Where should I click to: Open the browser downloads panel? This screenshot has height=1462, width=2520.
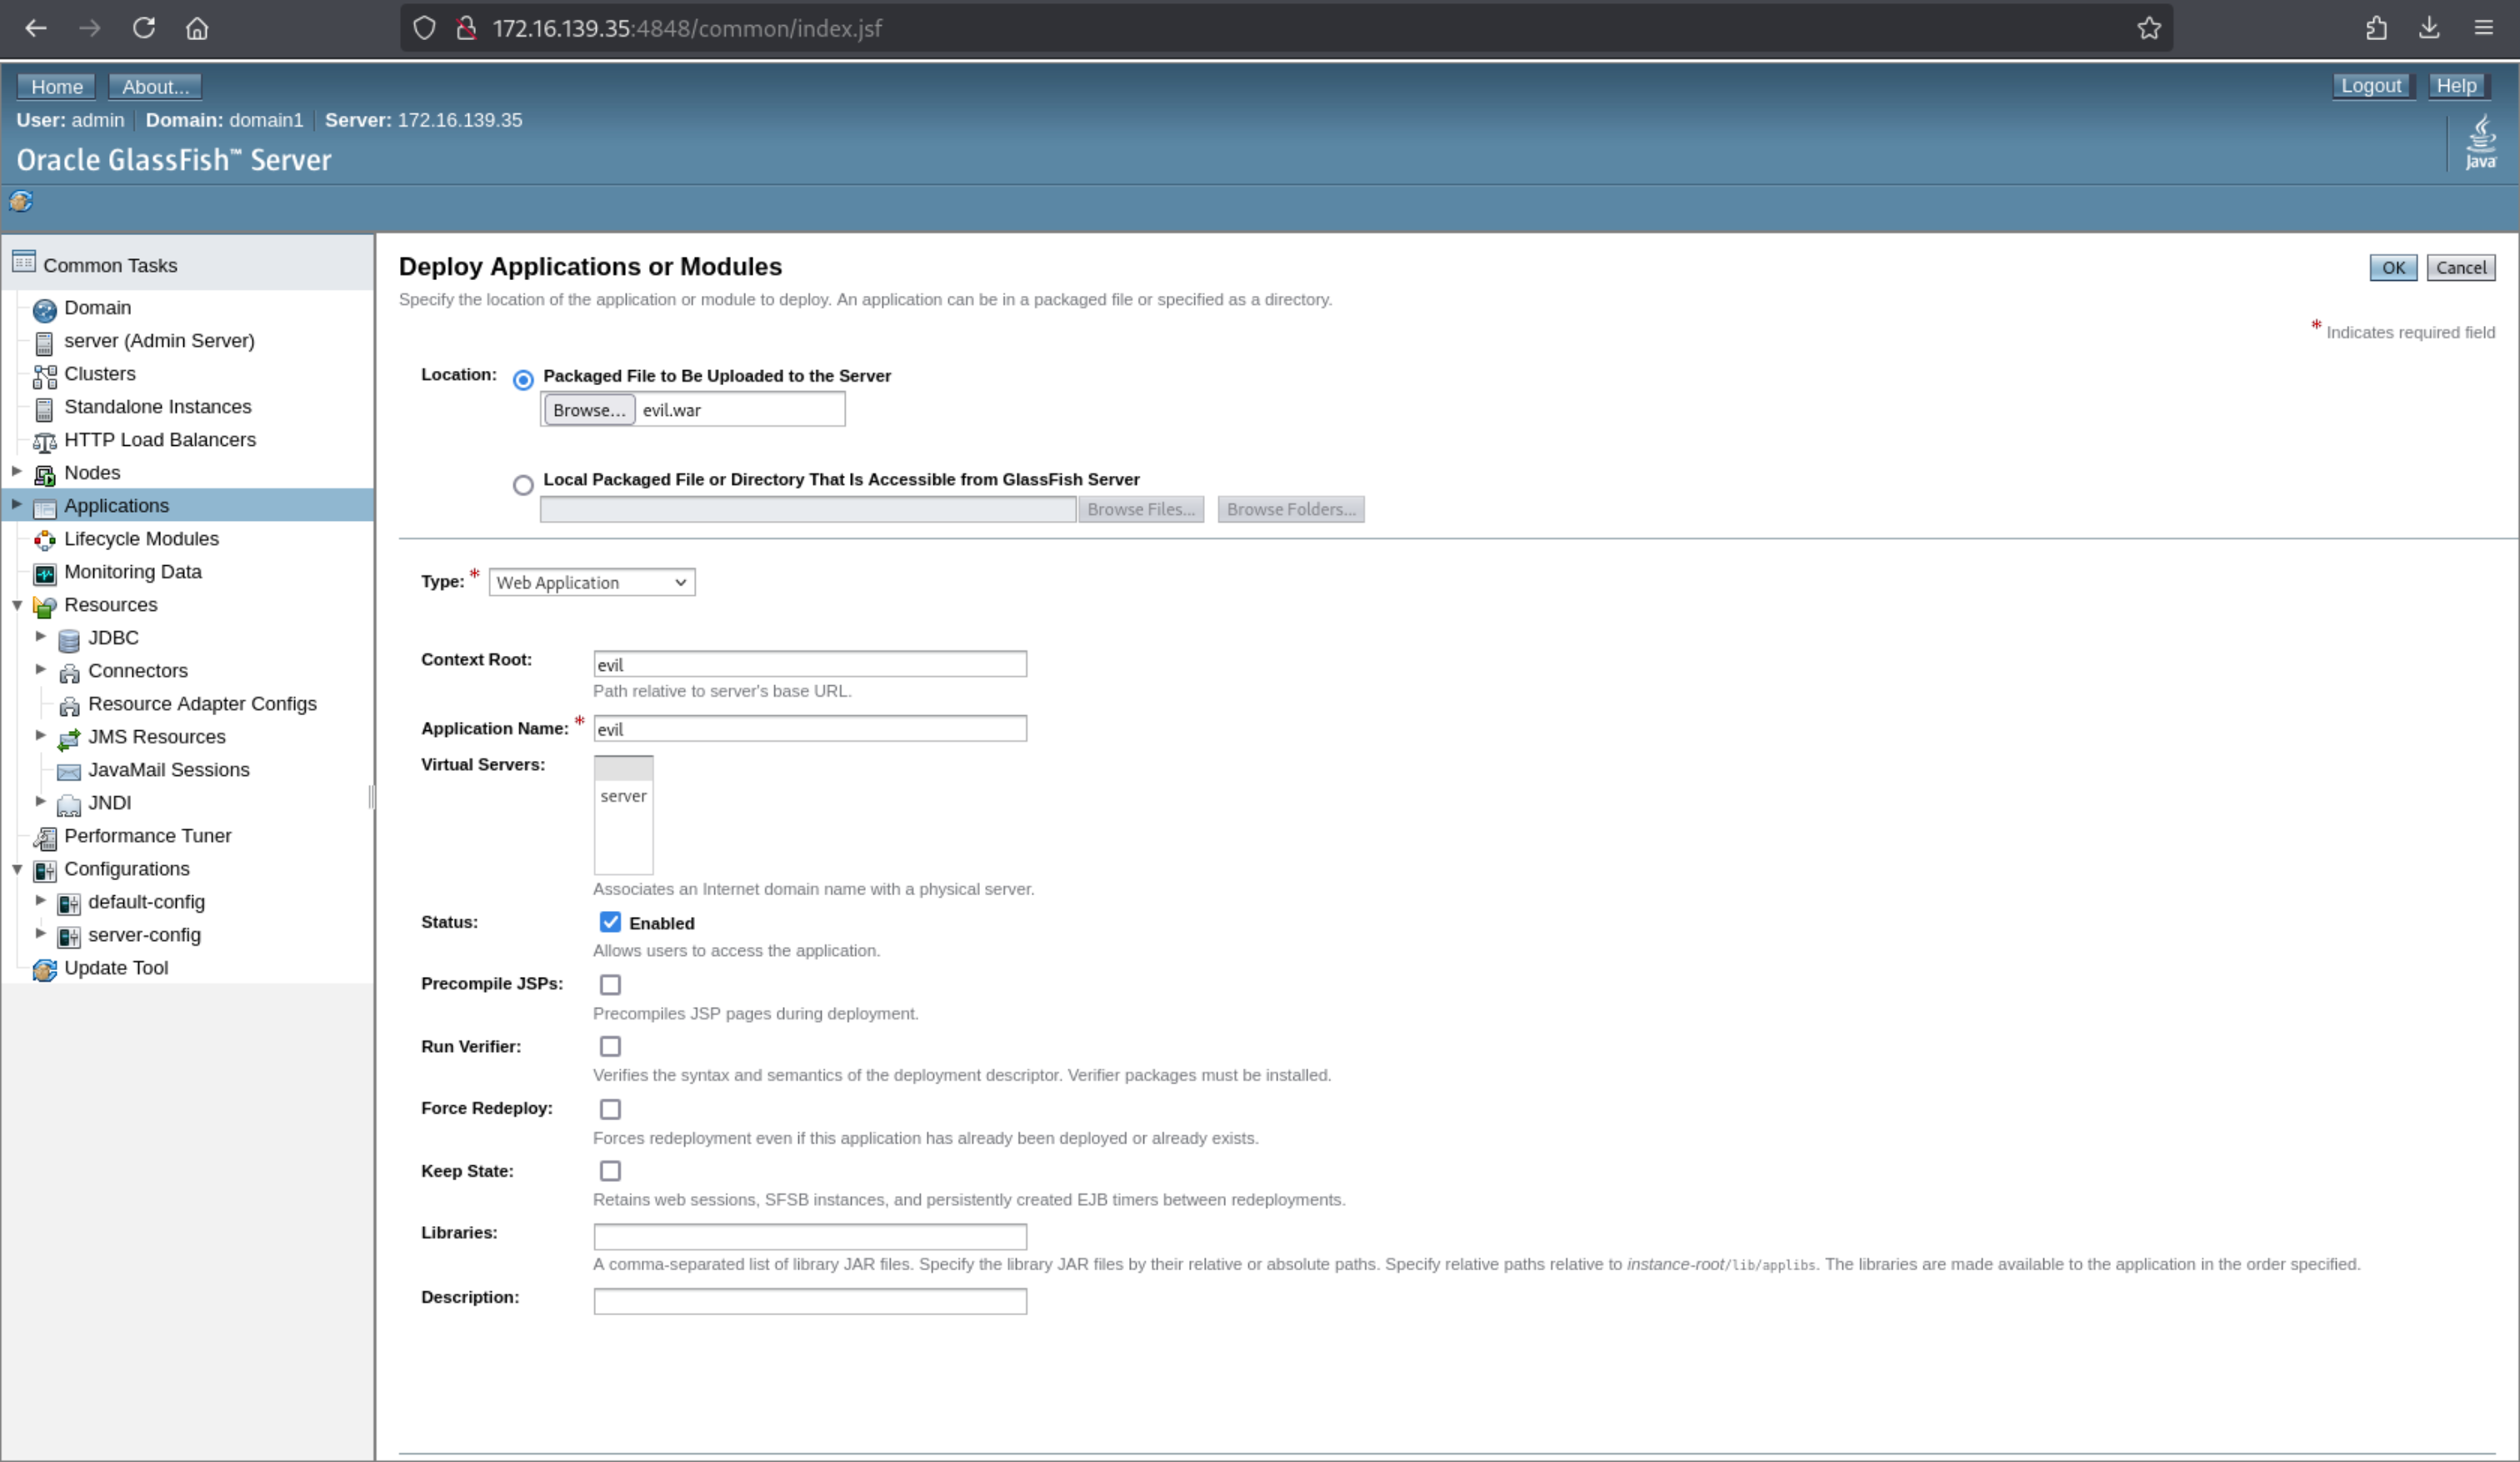pyautogui.click(x=2429, y=28)
